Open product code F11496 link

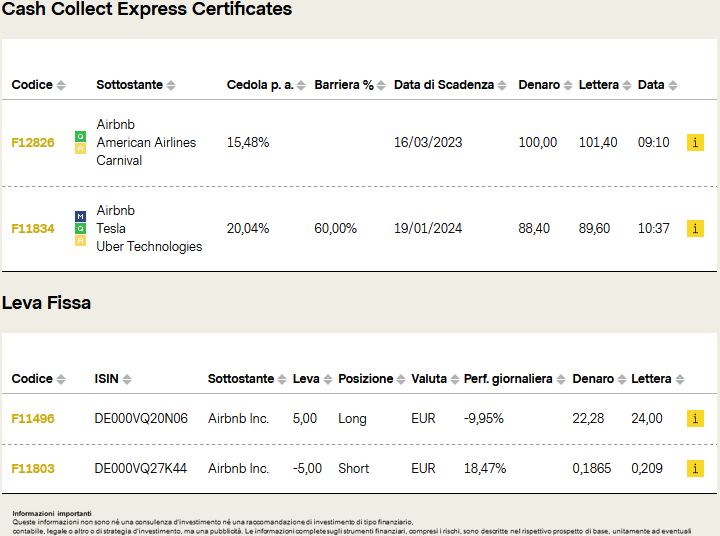coord(33,418)
